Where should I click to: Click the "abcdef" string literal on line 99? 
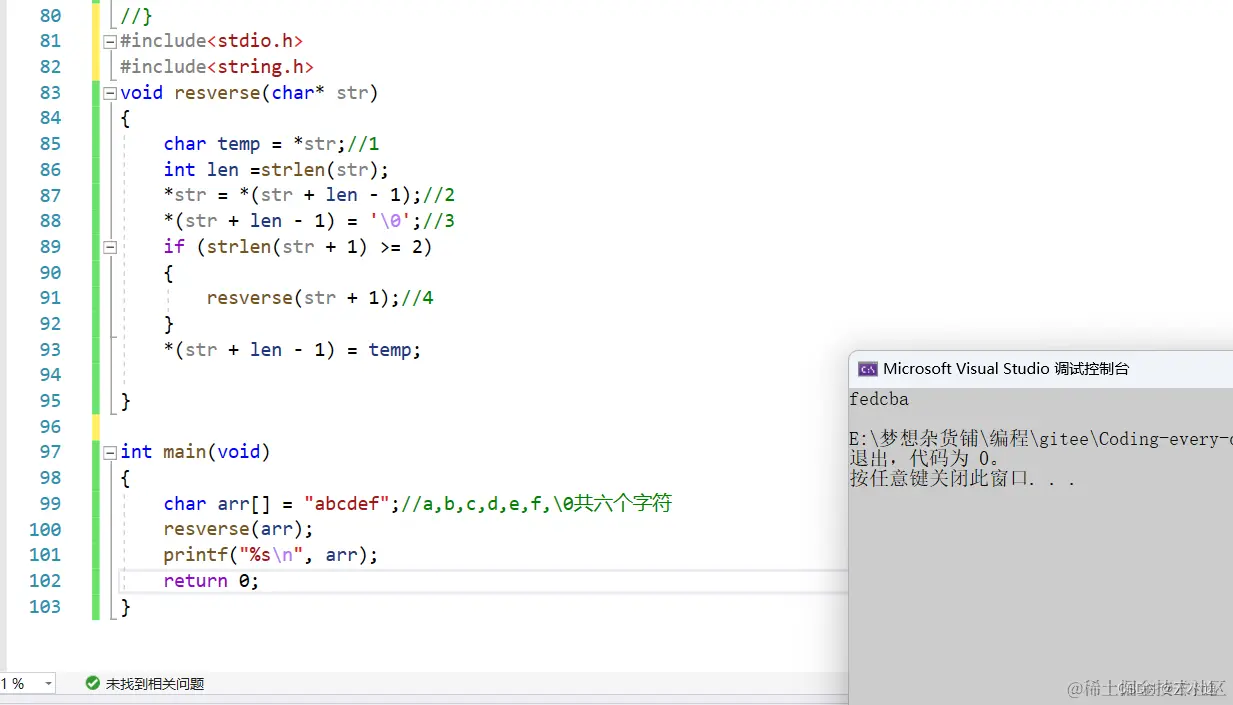(x=346, y=504)
